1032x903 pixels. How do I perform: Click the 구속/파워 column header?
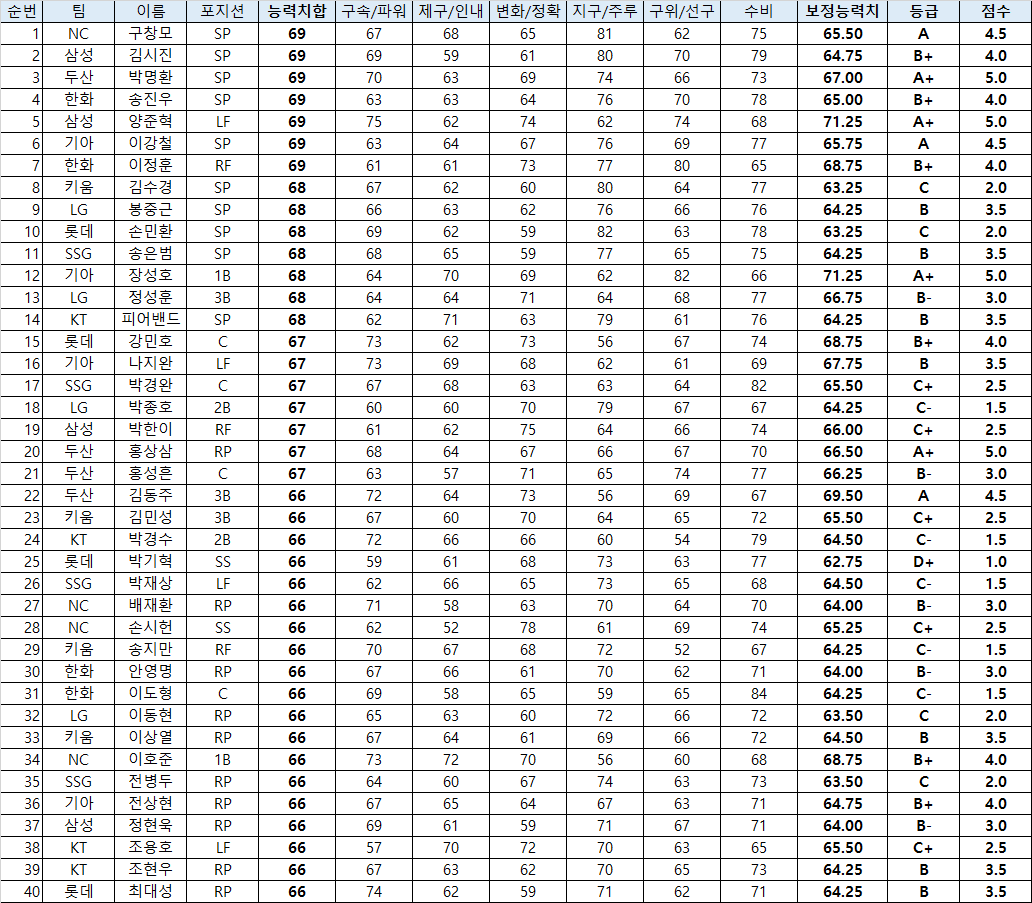[x=374, y=11]
